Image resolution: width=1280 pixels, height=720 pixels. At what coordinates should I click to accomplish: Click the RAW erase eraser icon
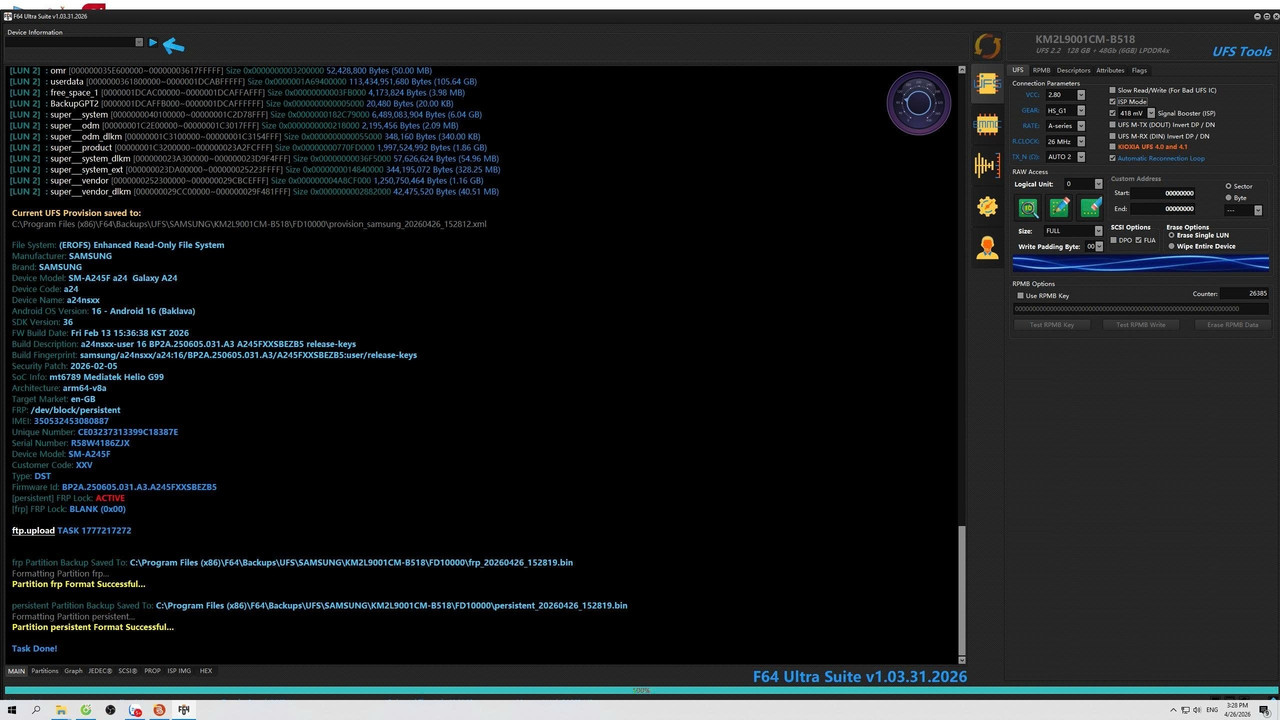1090,207
